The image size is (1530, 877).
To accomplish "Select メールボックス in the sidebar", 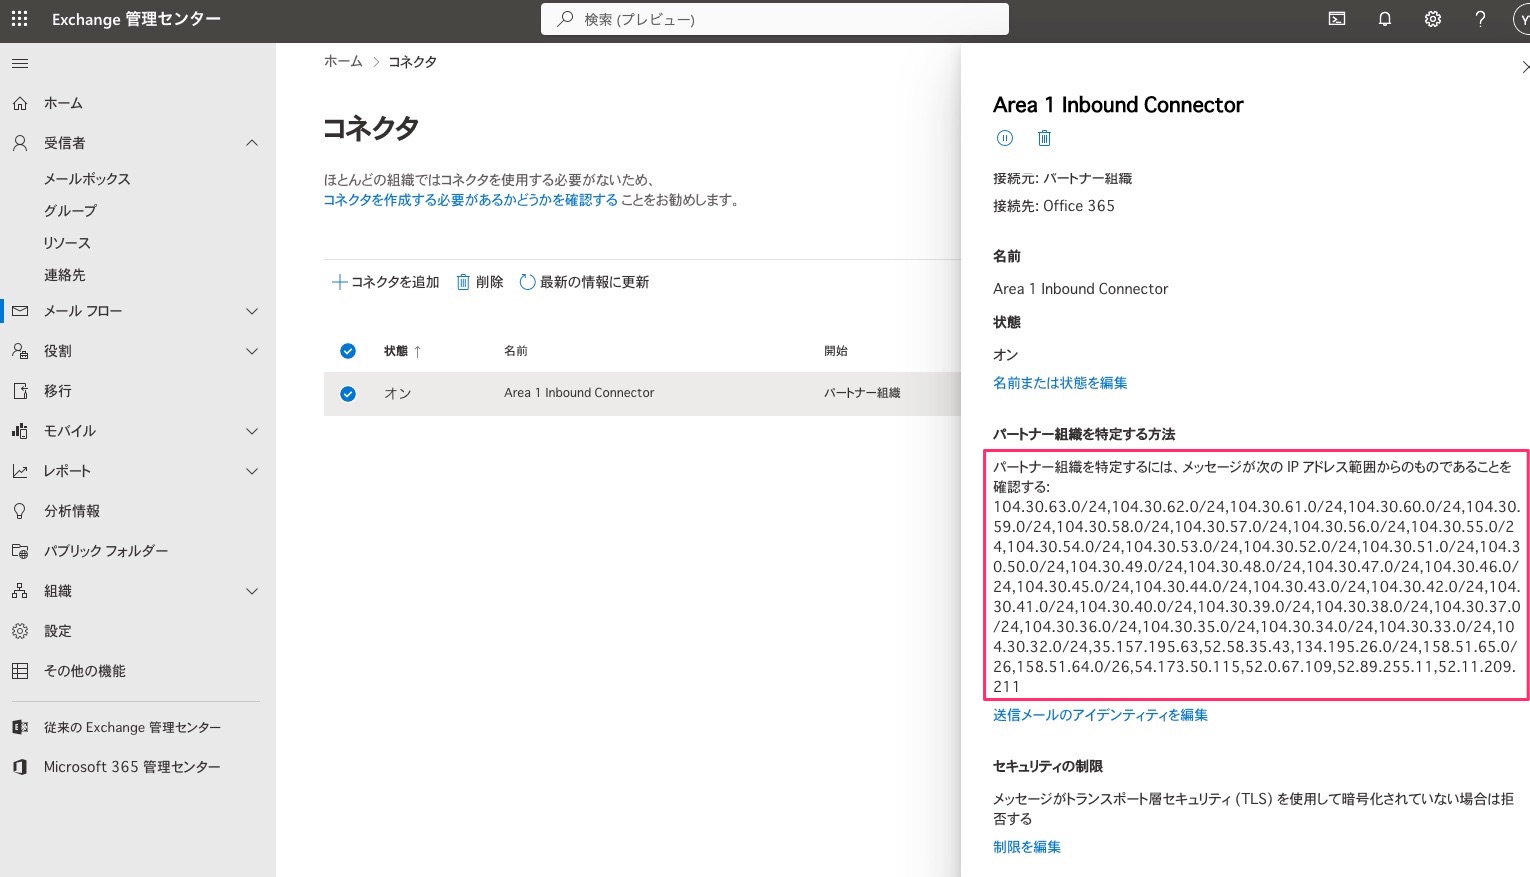I will [87, 178].
